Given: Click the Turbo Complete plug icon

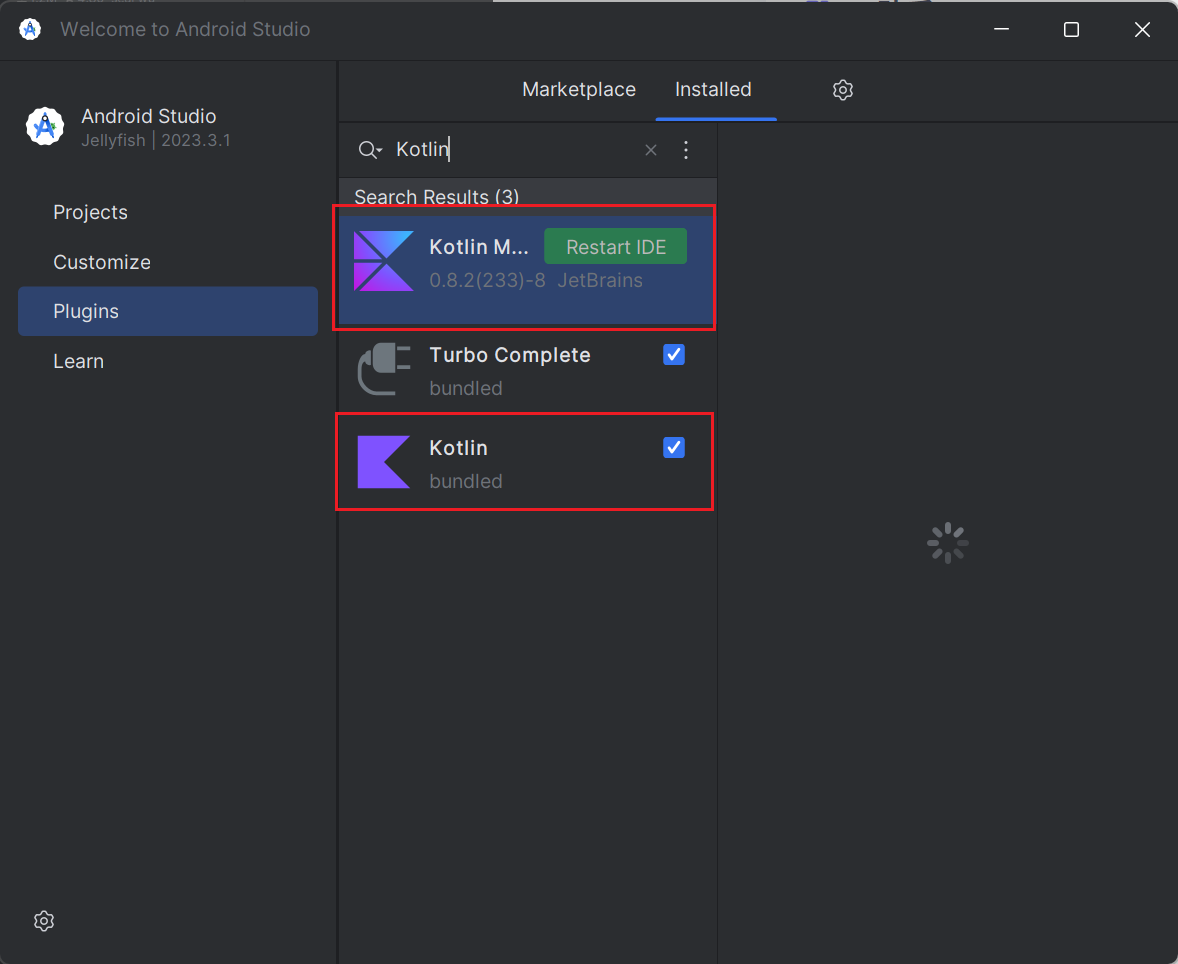Looking at the screenshot, I should tap(384, 369).
